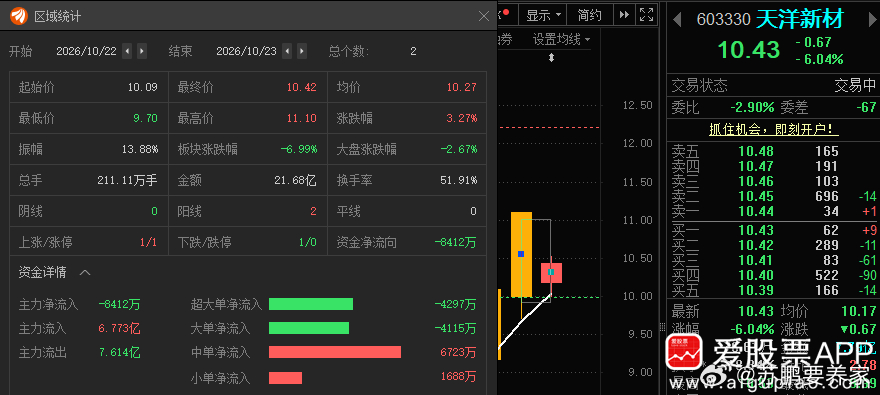Click 买四 price 10.40
880x395 pixels.
(756, 275)
